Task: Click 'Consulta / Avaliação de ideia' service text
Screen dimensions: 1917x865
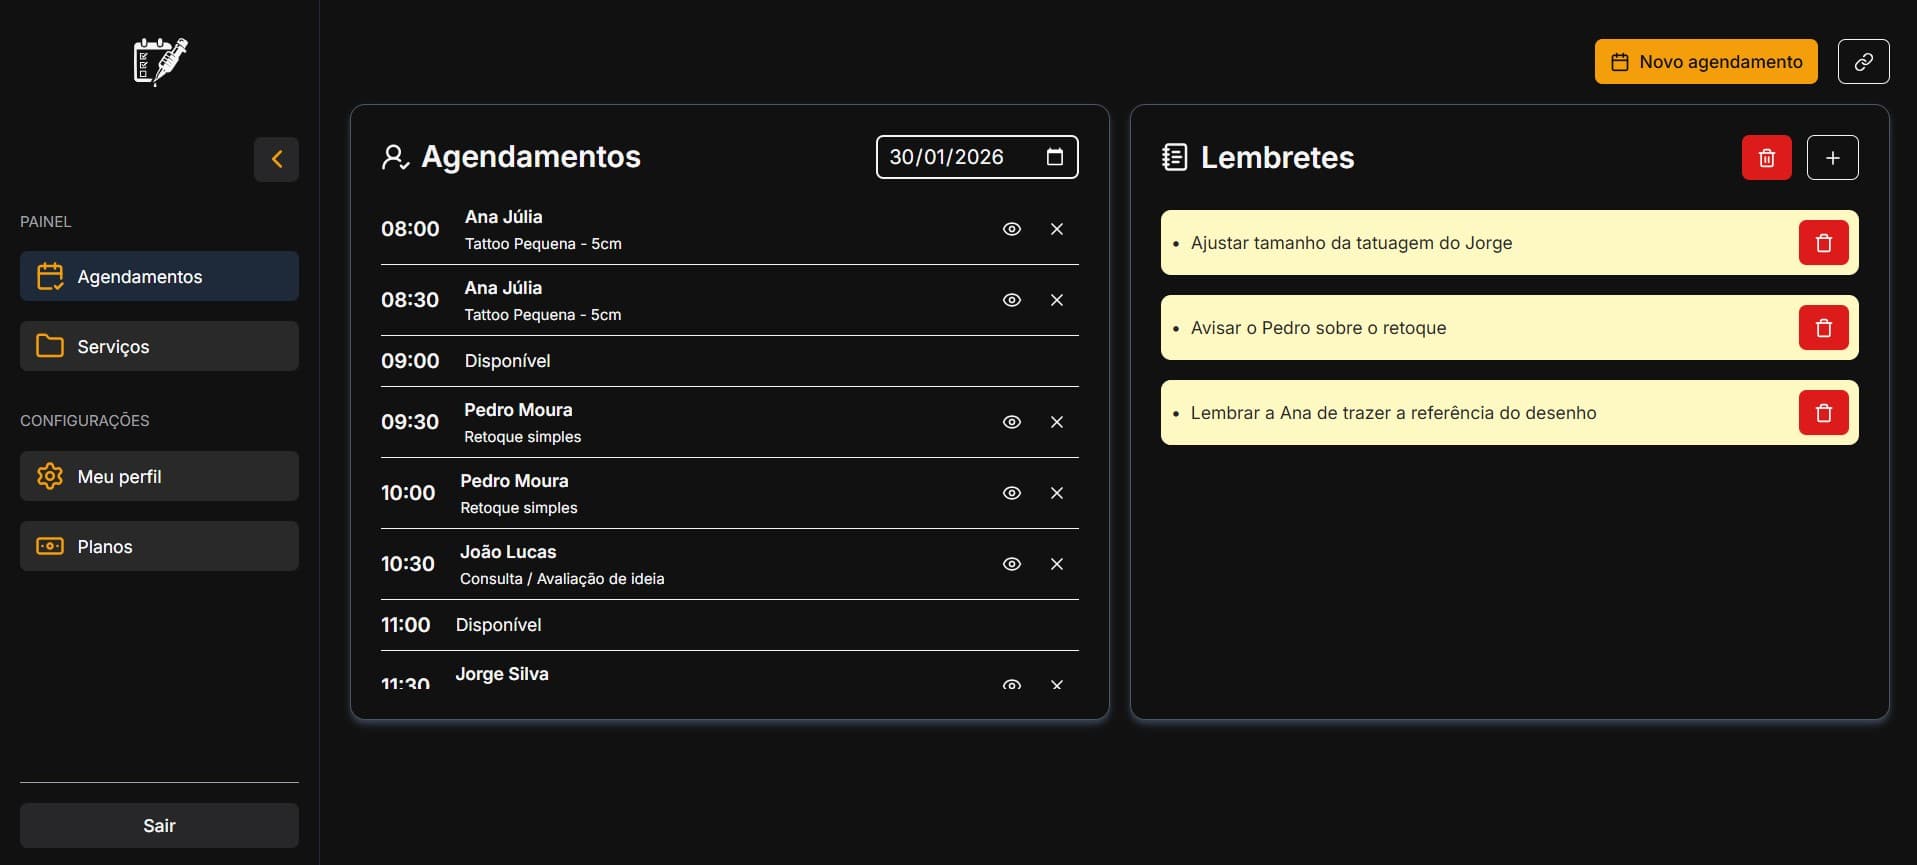Action: tap(562, 579)
